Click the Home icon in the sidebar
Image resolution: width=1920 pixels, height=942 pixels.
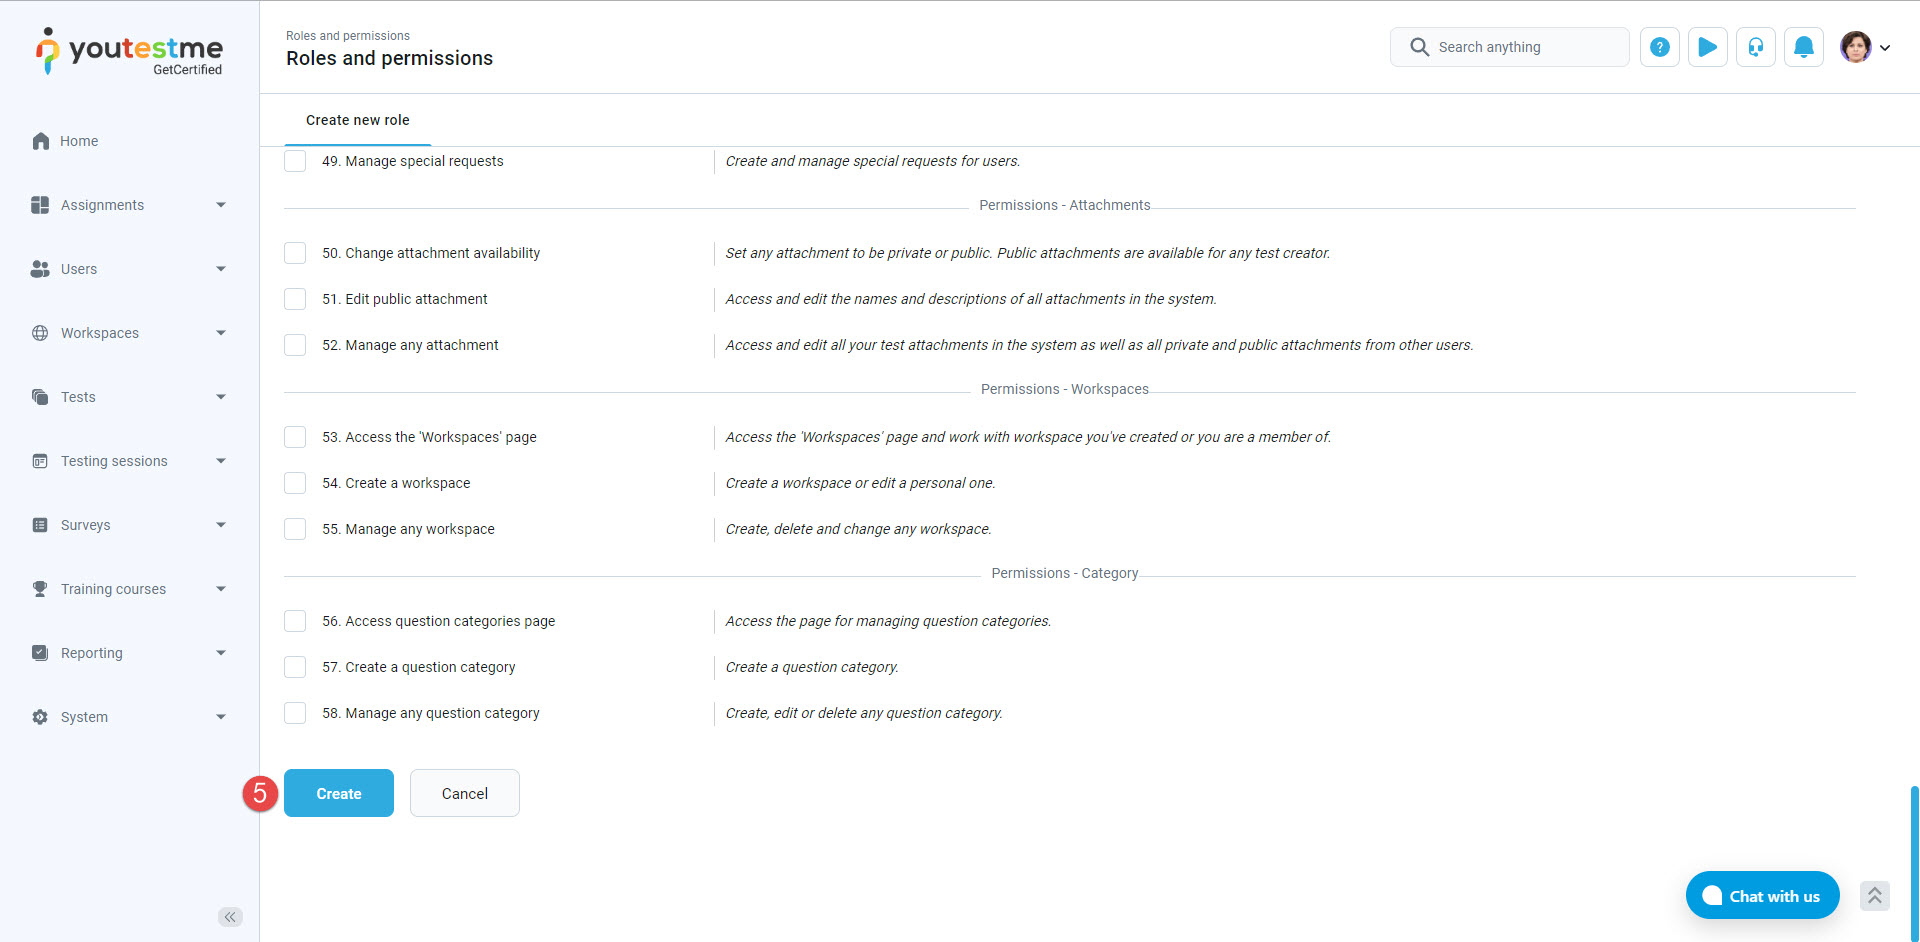point(41,141)
